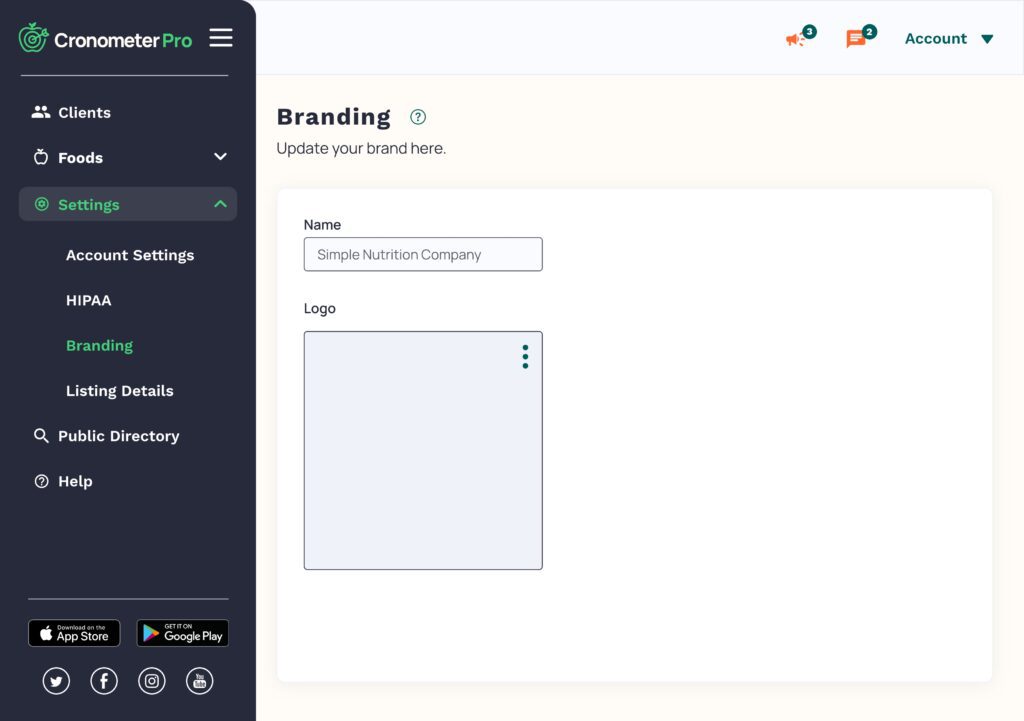Click the Google Play download badge

pyautogui.click(x=182, y=632)
